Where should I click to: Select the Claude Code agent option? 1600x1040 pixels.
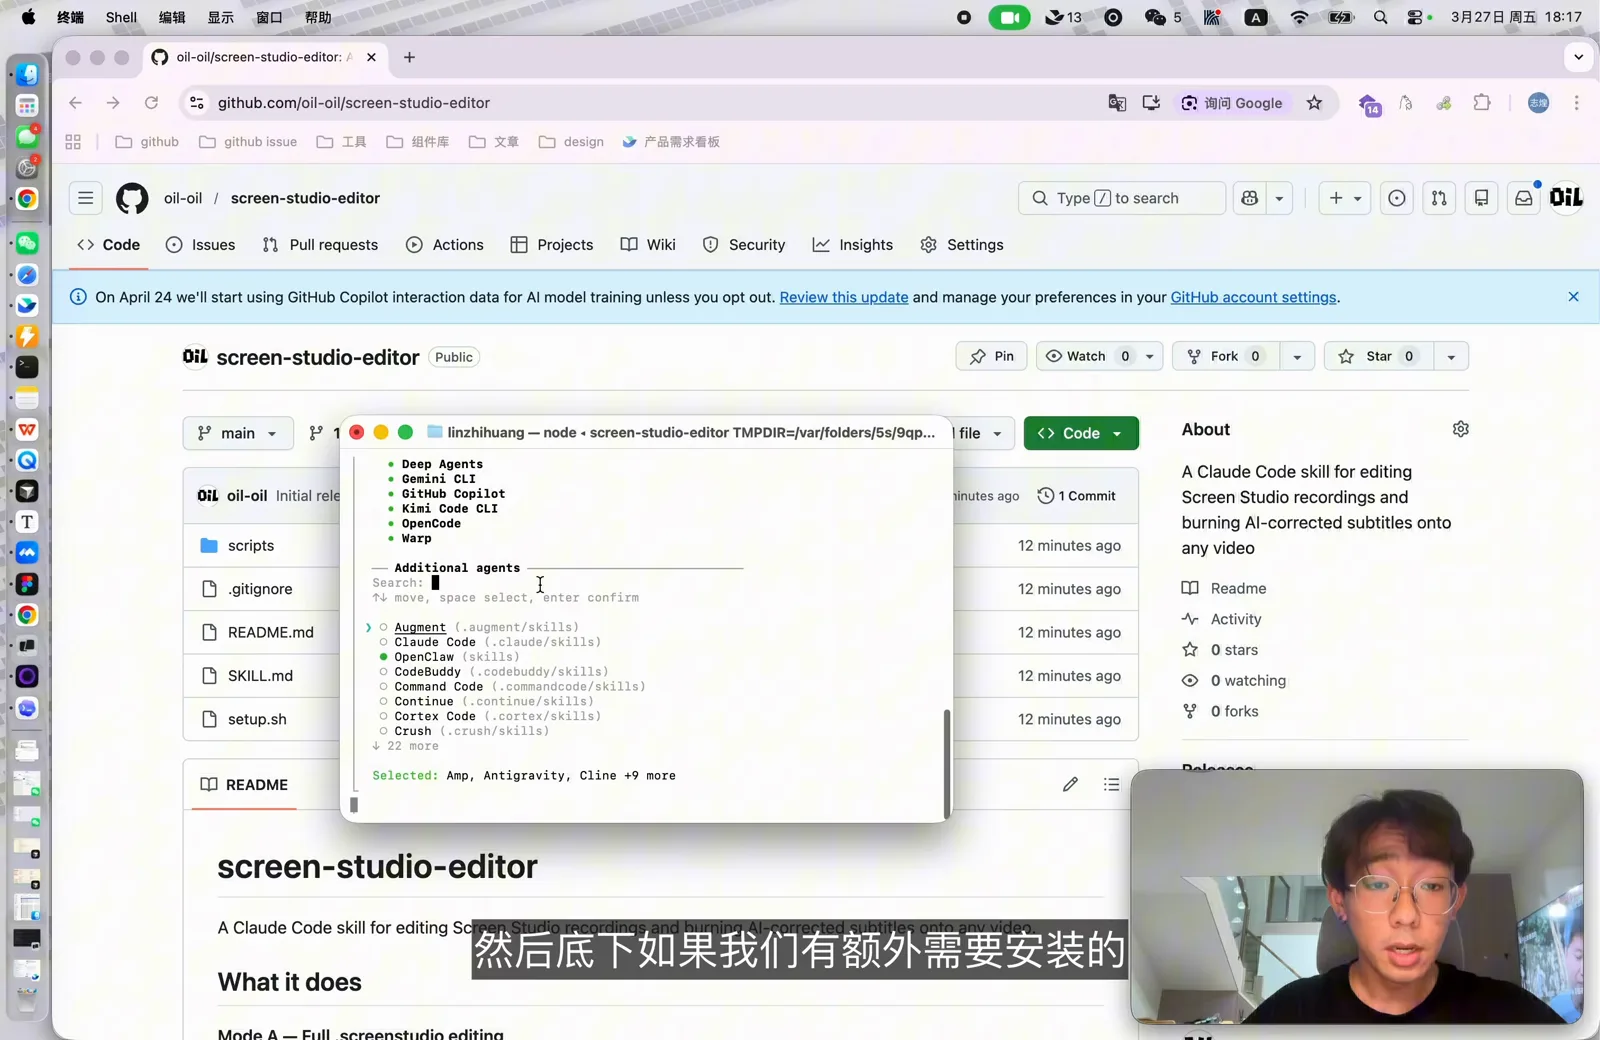[384, 643]
